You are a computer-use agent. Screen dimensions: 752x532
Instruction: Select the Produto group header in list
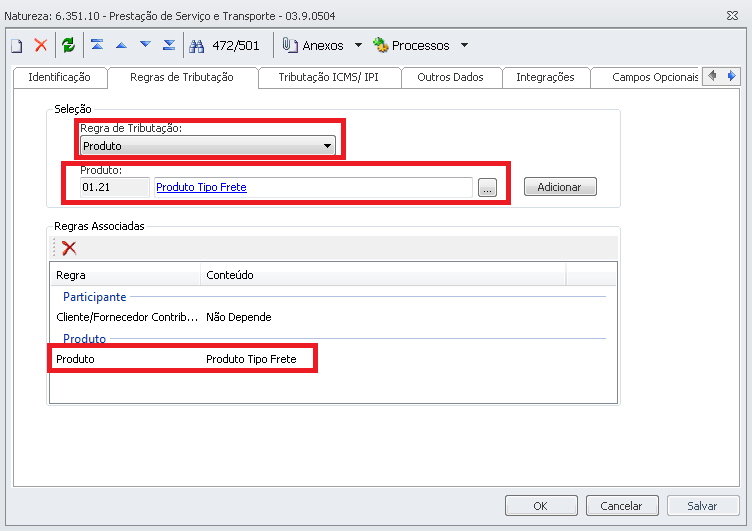coord(84,339)
